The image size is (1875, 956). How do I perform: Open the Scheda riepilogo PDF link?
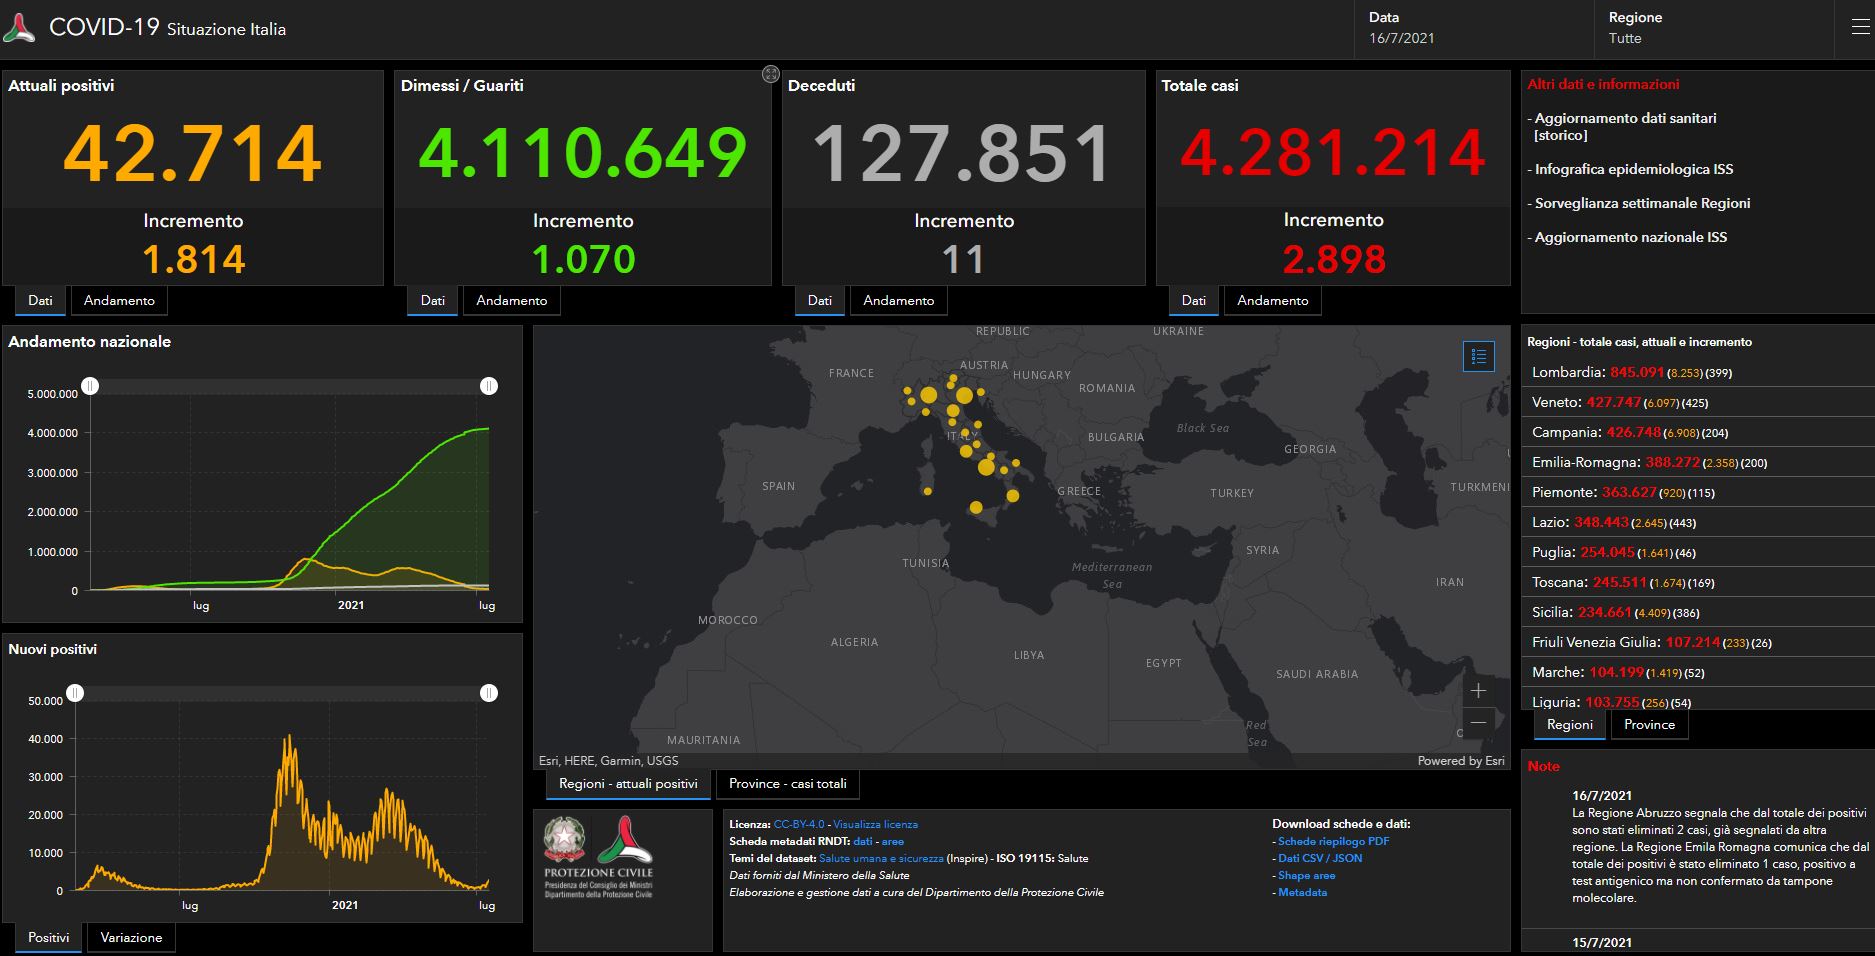point(1333,841)
